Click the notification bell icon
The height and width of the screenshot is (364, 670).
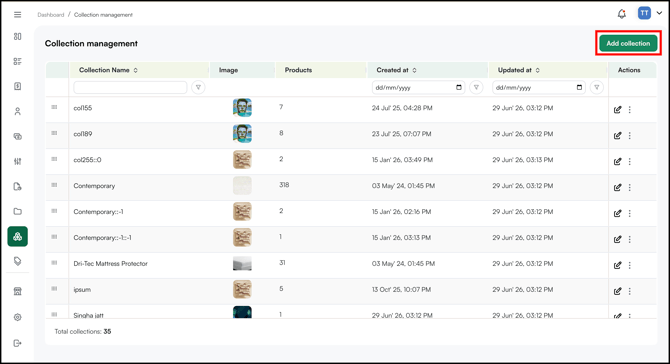pos(622,14)
